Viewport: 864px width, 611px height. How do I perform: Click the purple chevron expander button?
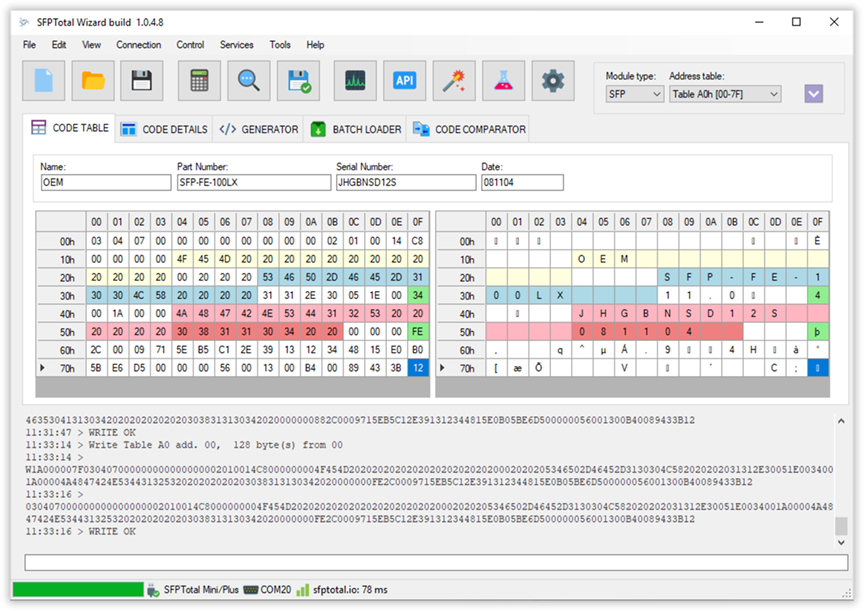pyautogui.click(x=814, y=94)
